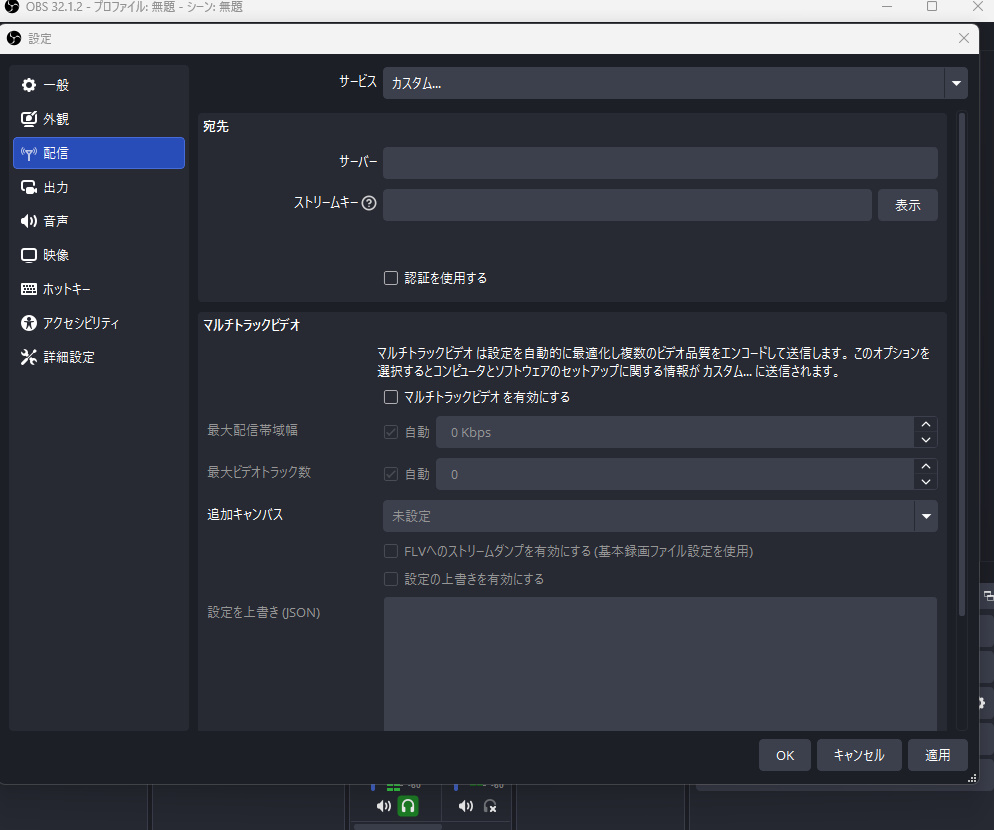The height and width of the screenshot is (830, 994).
Task: Click the 外観 appearance icon
Action: coord(29,119)
